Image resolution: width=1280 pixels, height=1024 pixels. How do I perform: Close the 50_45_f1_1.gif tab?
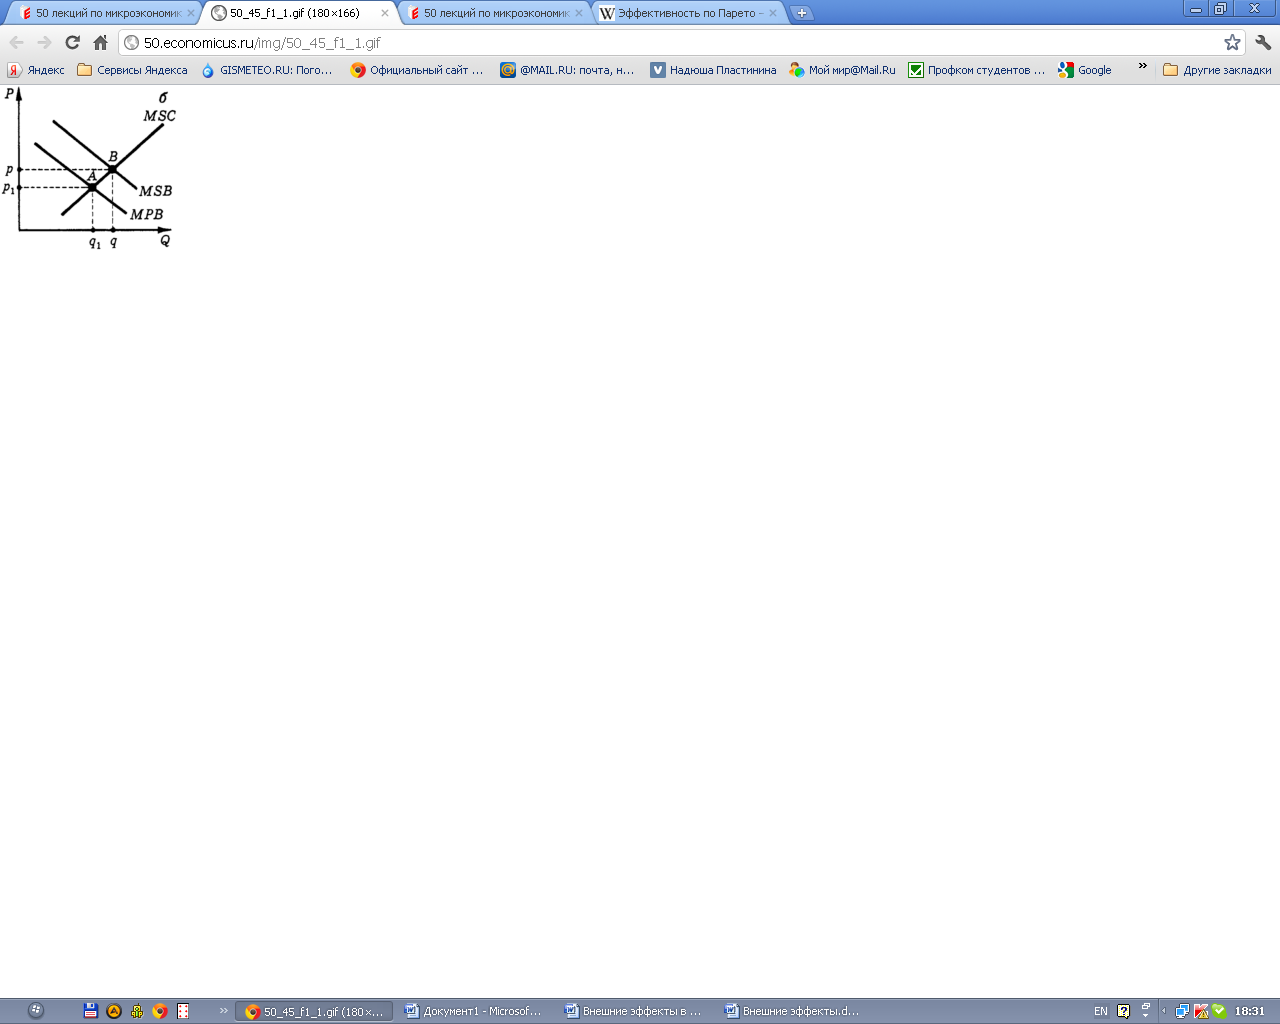point(385,13)
